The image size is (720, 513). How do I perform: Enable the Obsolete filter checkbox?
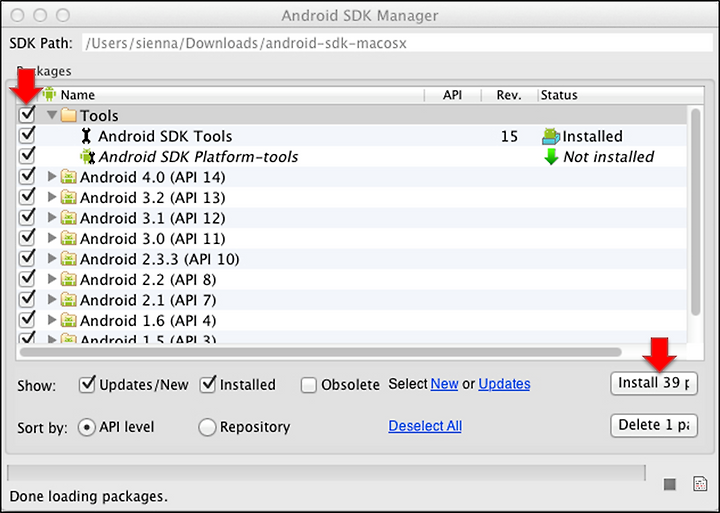tap(309, 385)
